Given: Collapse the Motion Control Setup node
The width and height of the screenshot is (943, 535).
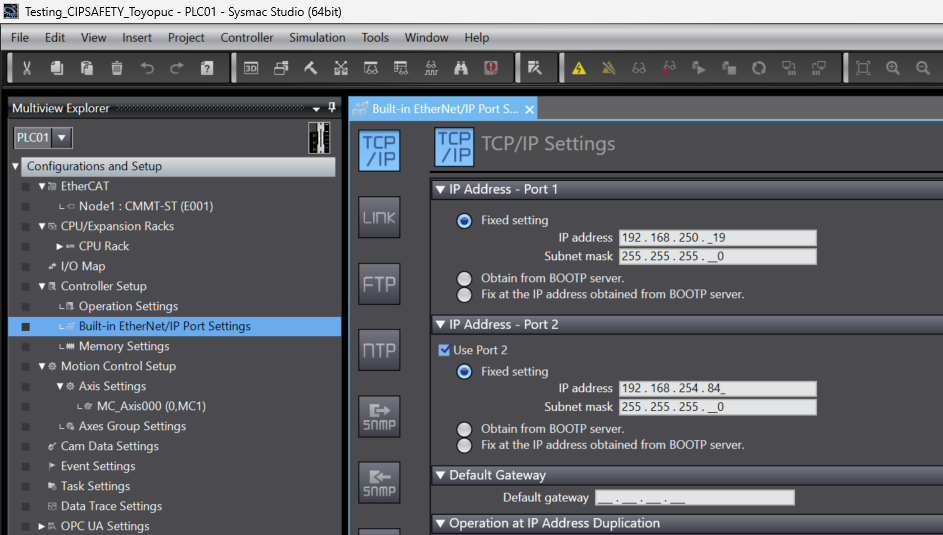Looking at the screenshot, I should [41, 366].
